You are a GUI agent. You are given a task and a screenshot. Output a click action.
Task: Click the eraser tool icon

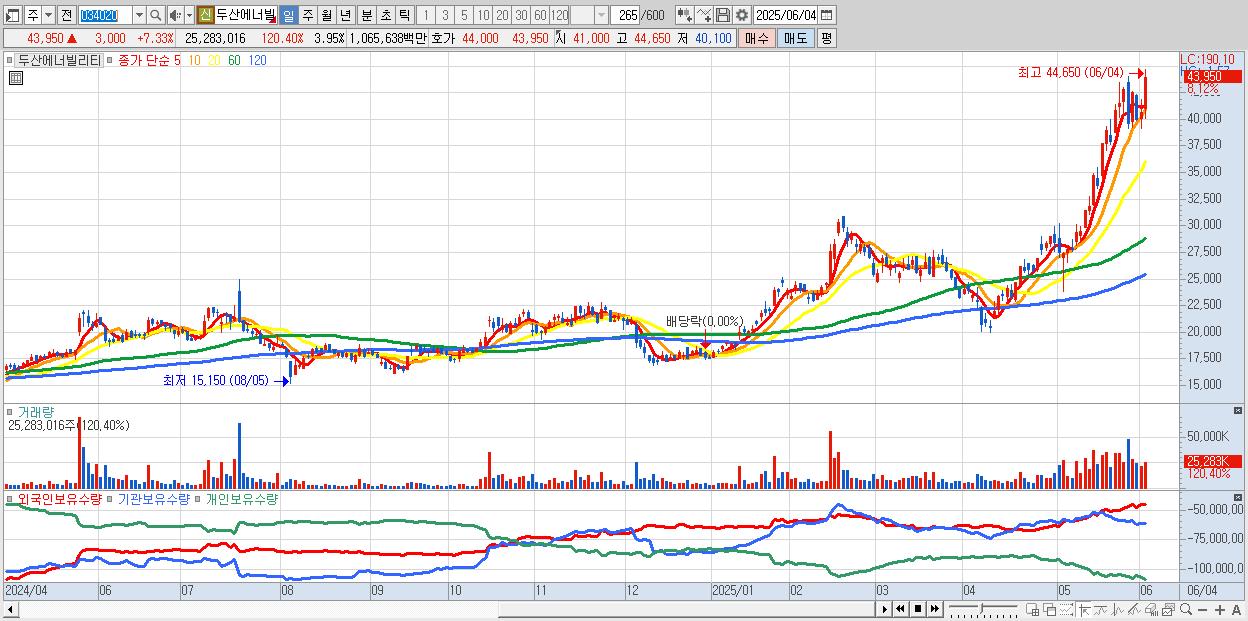(1152, 609)
